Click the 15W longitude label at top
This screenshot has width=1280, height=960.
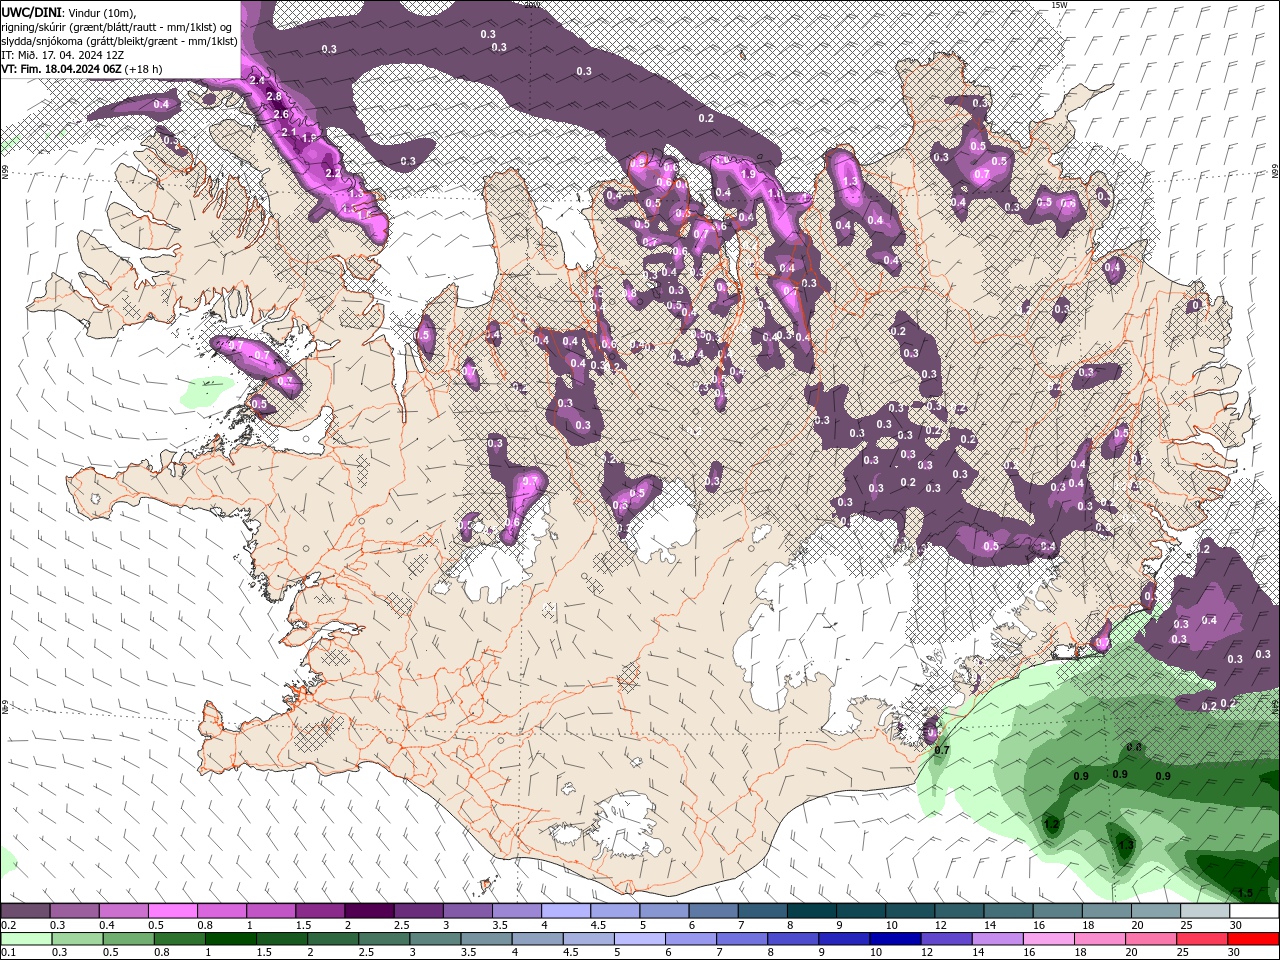[1060, 5]
